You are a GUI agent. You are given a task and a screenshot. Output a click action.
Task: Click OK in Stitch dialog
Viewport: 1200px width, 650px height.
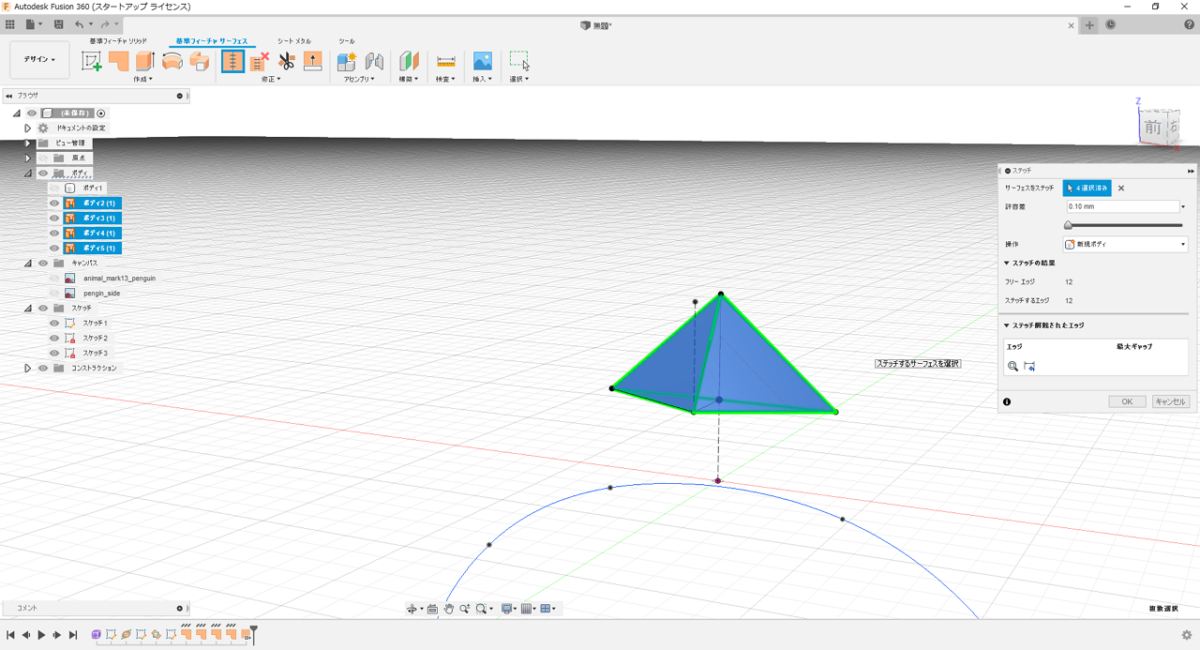1127,401
